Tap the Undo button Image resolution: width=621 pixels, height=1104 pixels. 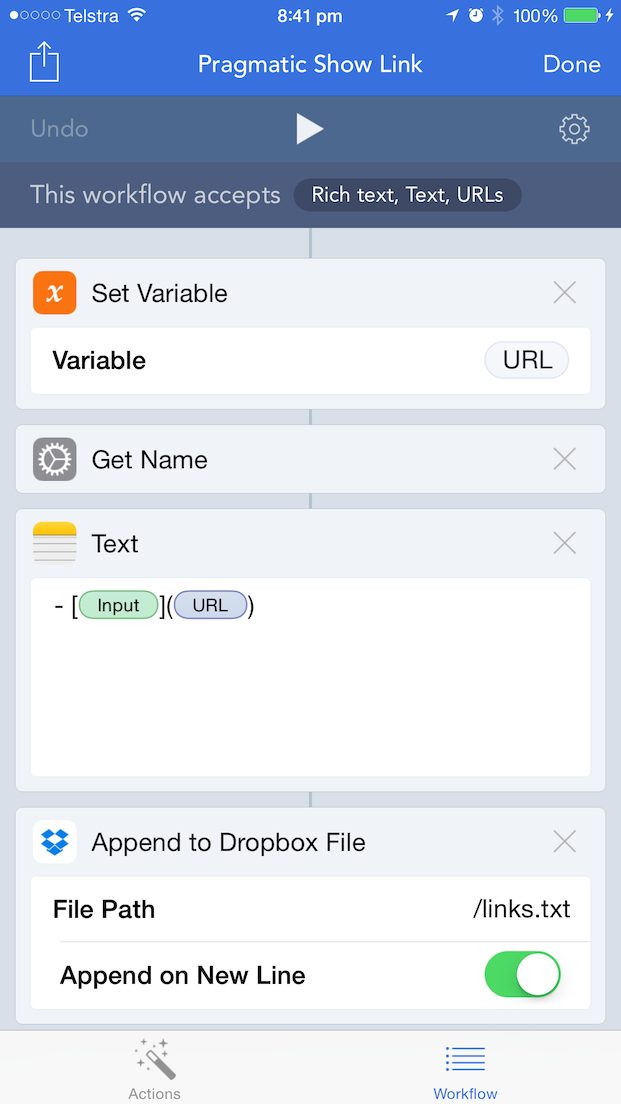coord(59,129)
